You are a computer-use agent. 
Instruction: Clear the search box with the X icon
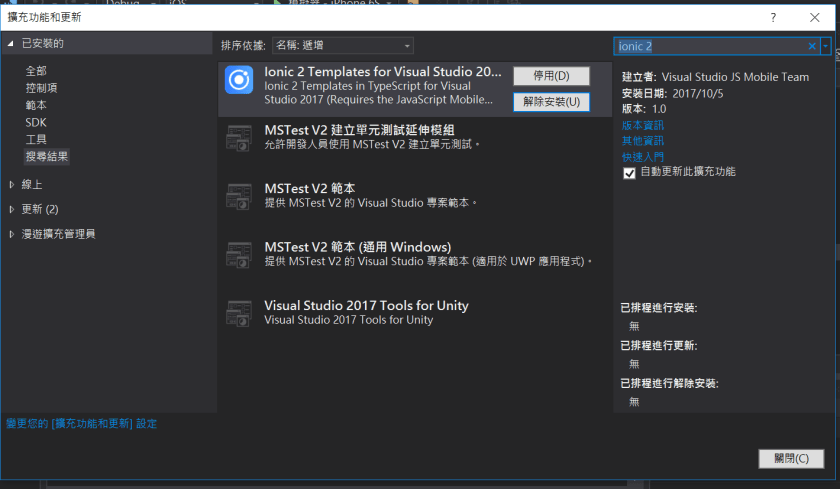tap(812, 46)
